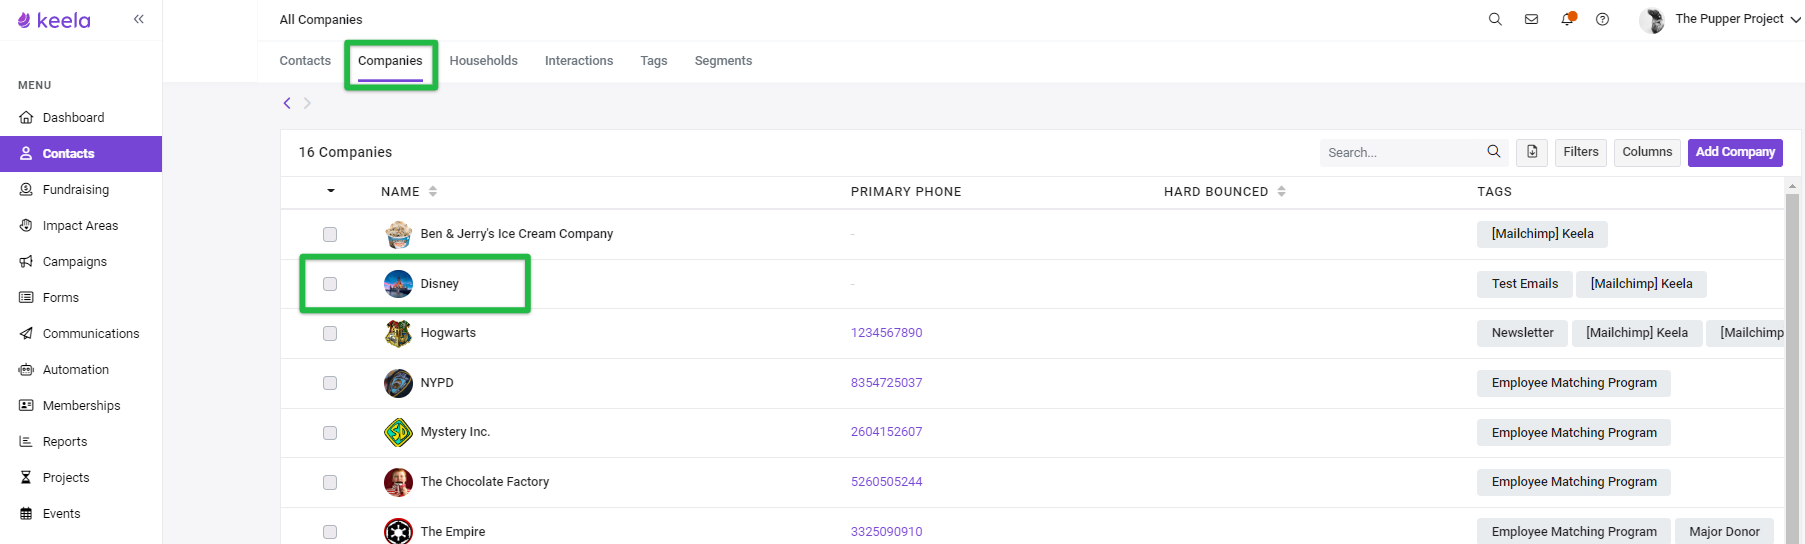1805x544 pixels.
Task: Open the help question mark icon
Action: pyautogui.click(x=1602, y=19)
